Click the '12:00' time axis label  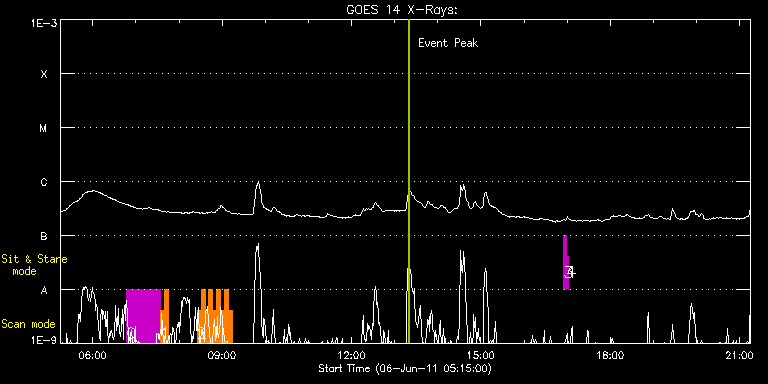[x=352, y=355]
